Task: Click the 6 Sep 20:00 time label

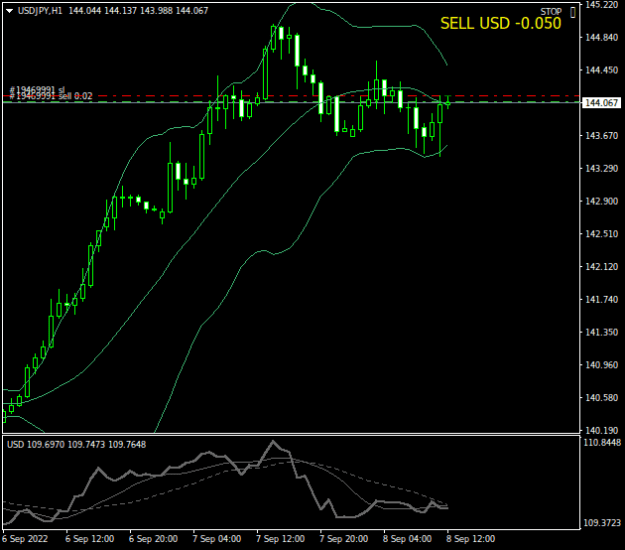Action: point(153,539)
